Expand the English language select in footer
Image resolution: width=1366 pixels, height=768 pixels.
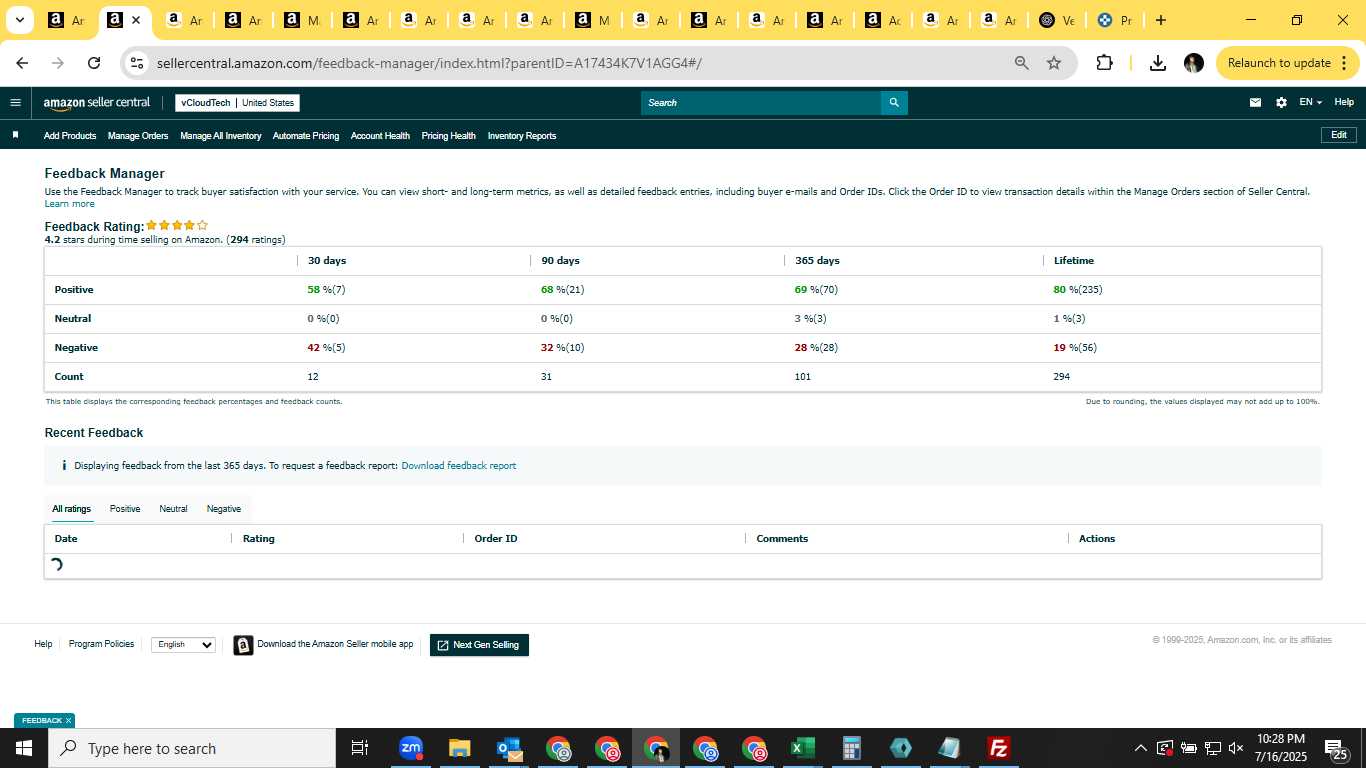(183, 645)
